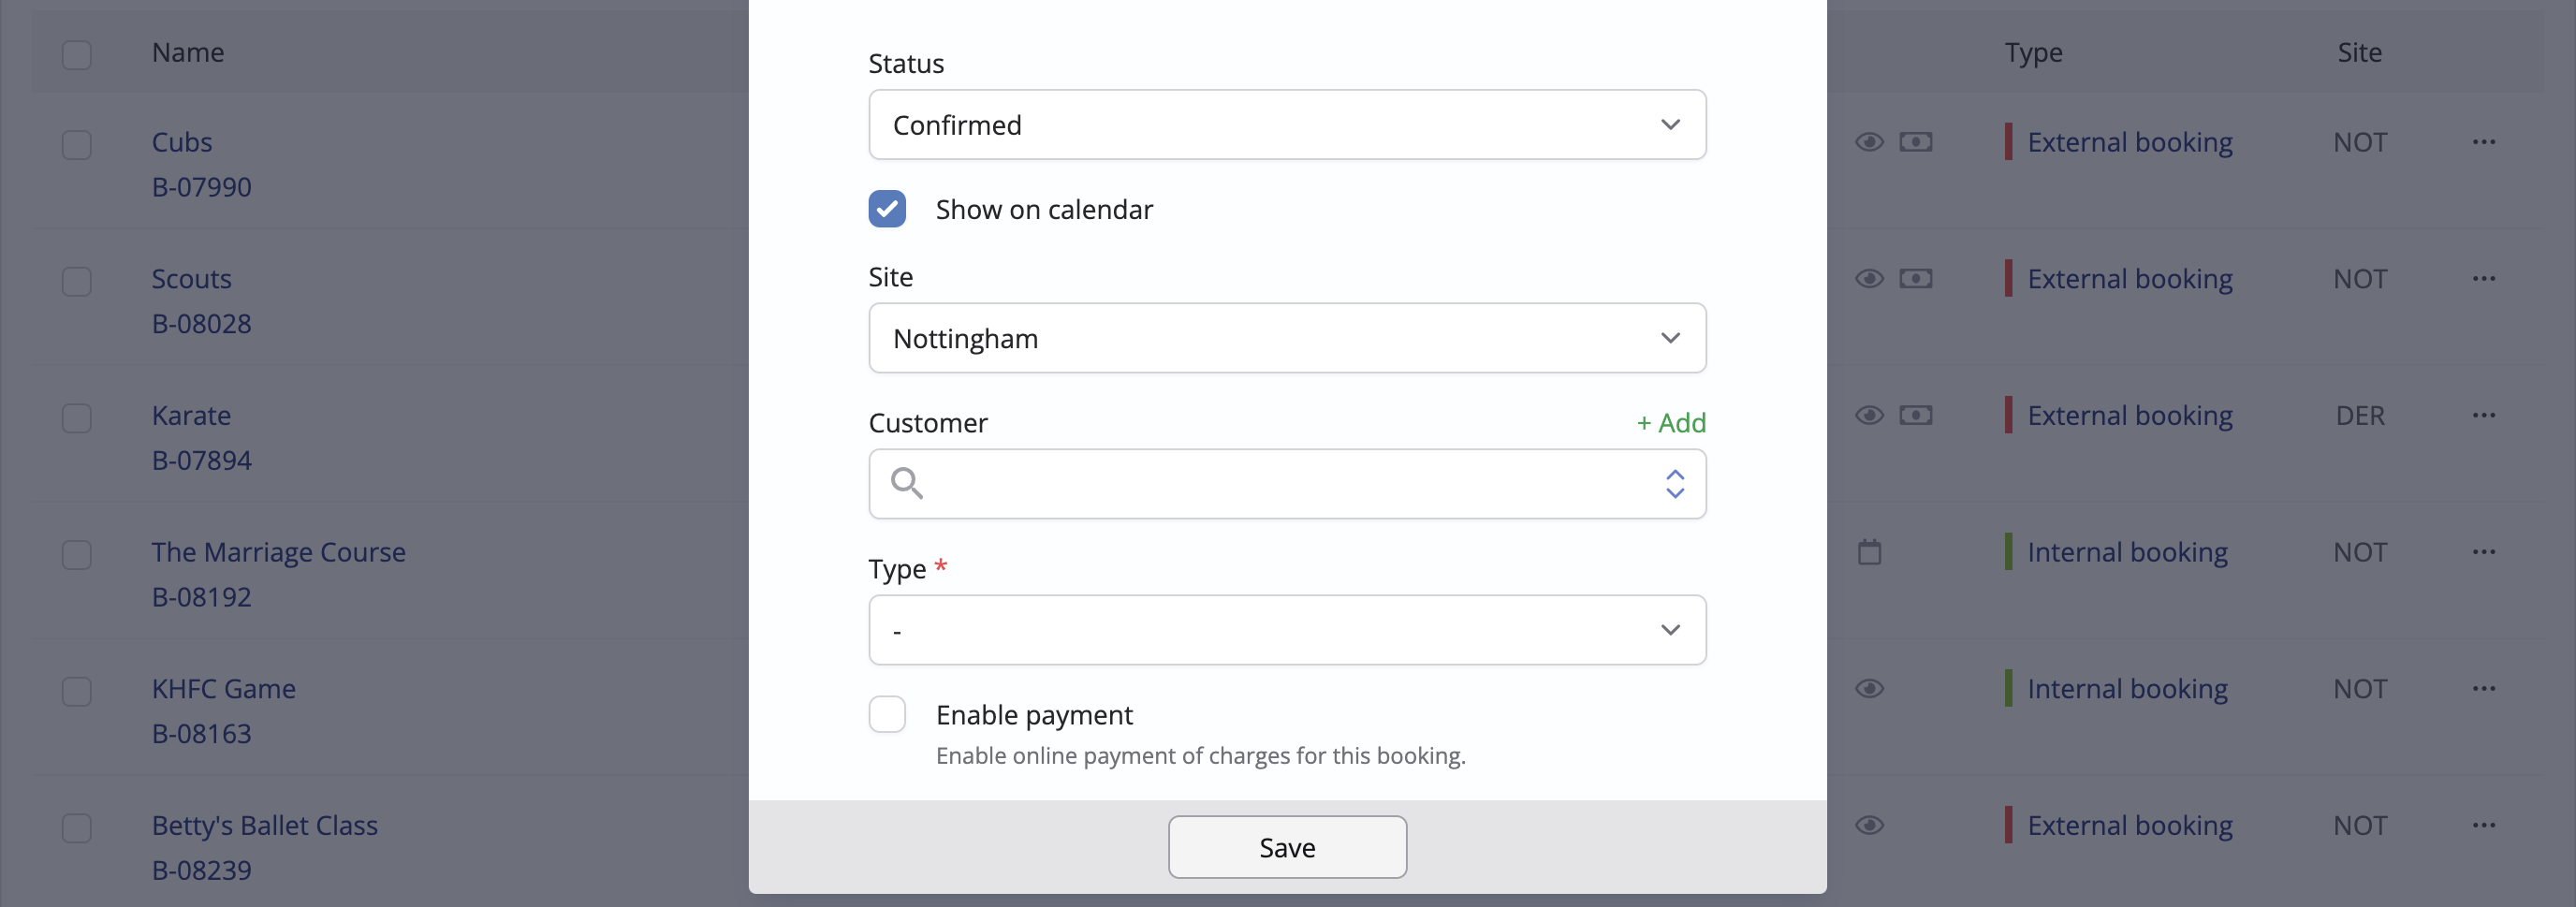Expand the Site dropdown showing Nottingham
Screen dimensions: 2576x907
[1287, 338]
